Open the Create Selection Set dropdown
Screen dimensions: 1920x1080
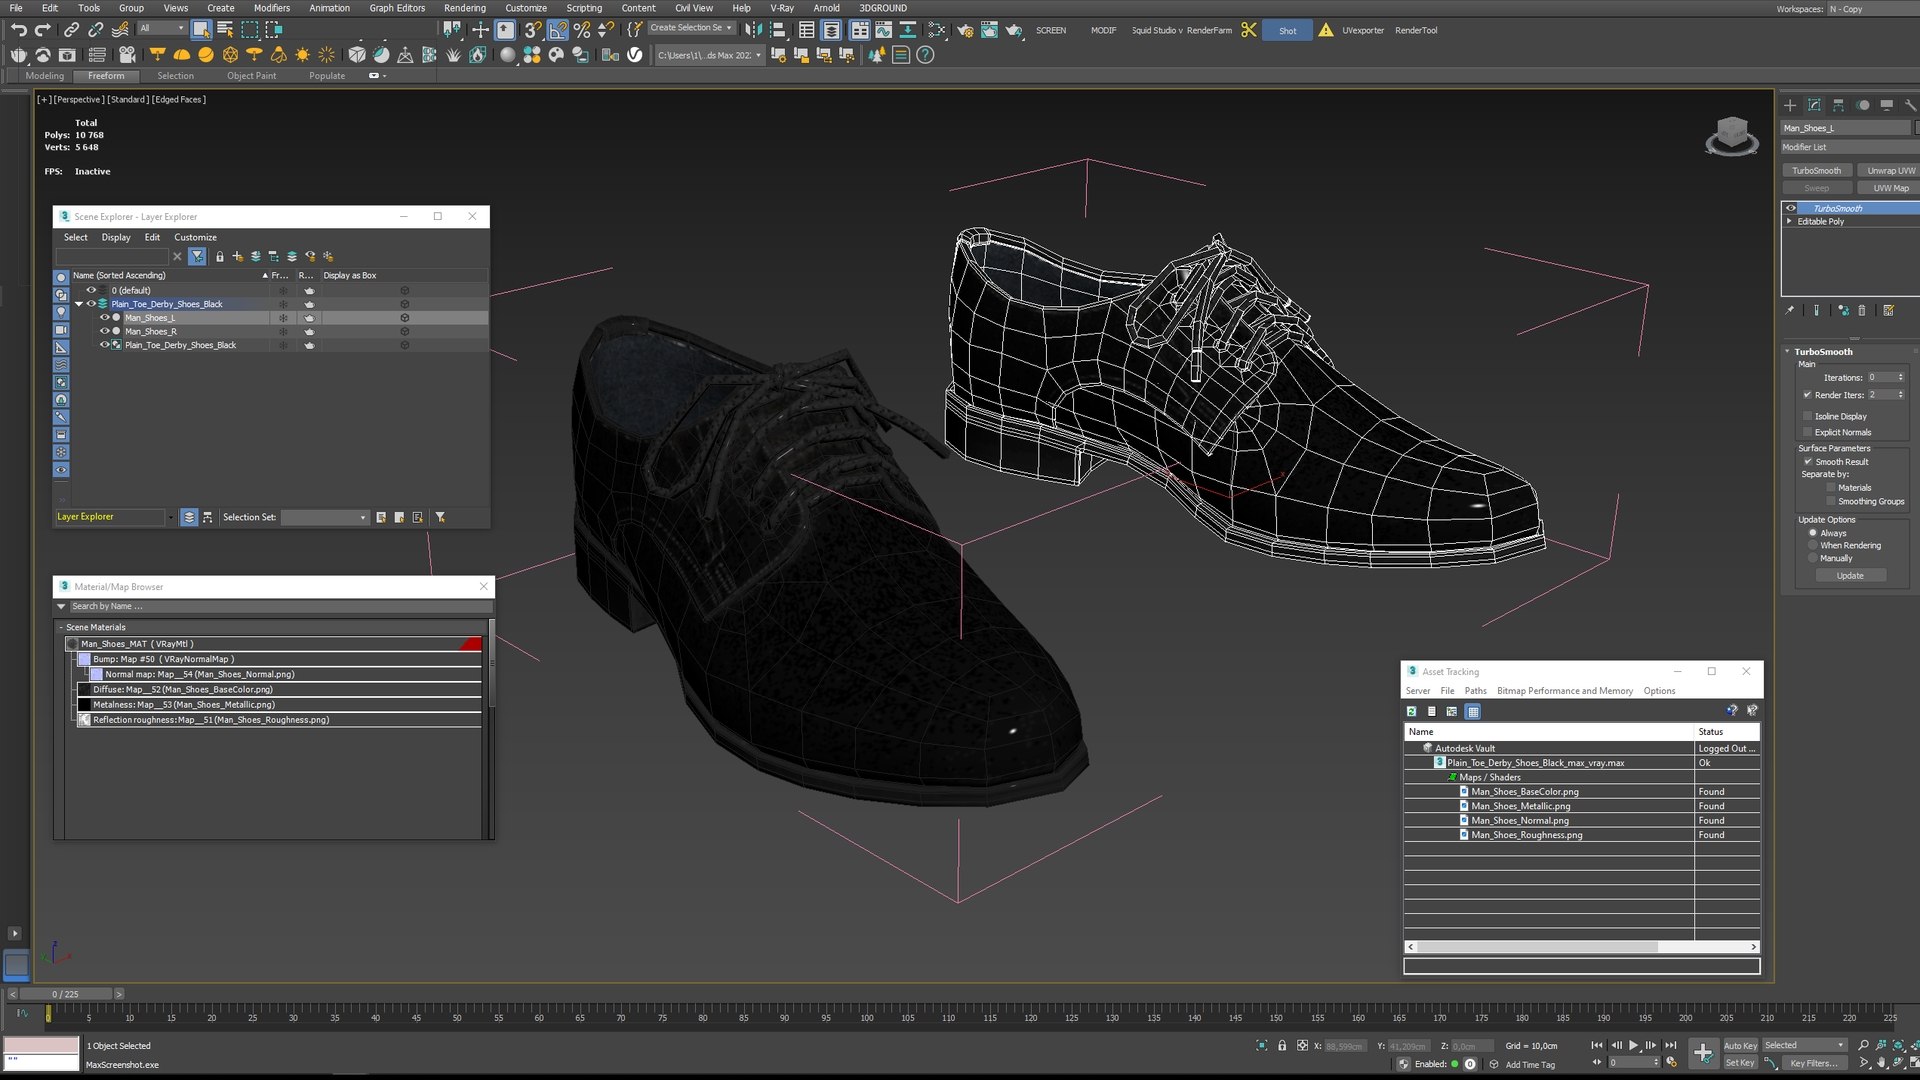click(x=692, y=28)
